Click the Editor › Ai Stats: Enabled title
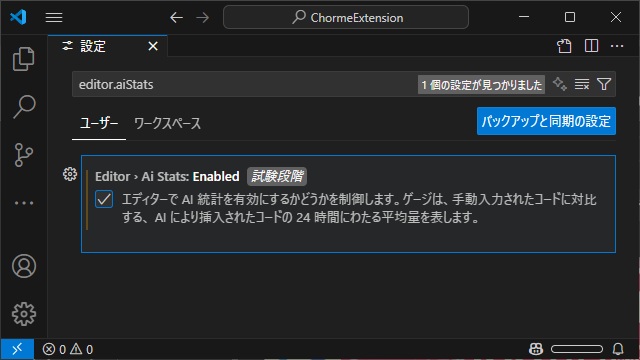 tap(167, 176)
